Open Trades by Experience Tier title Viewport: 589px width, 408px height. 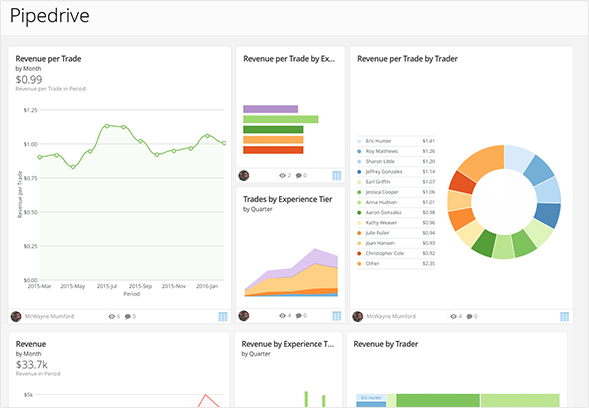pyautogui.click(x=287, y=199)
